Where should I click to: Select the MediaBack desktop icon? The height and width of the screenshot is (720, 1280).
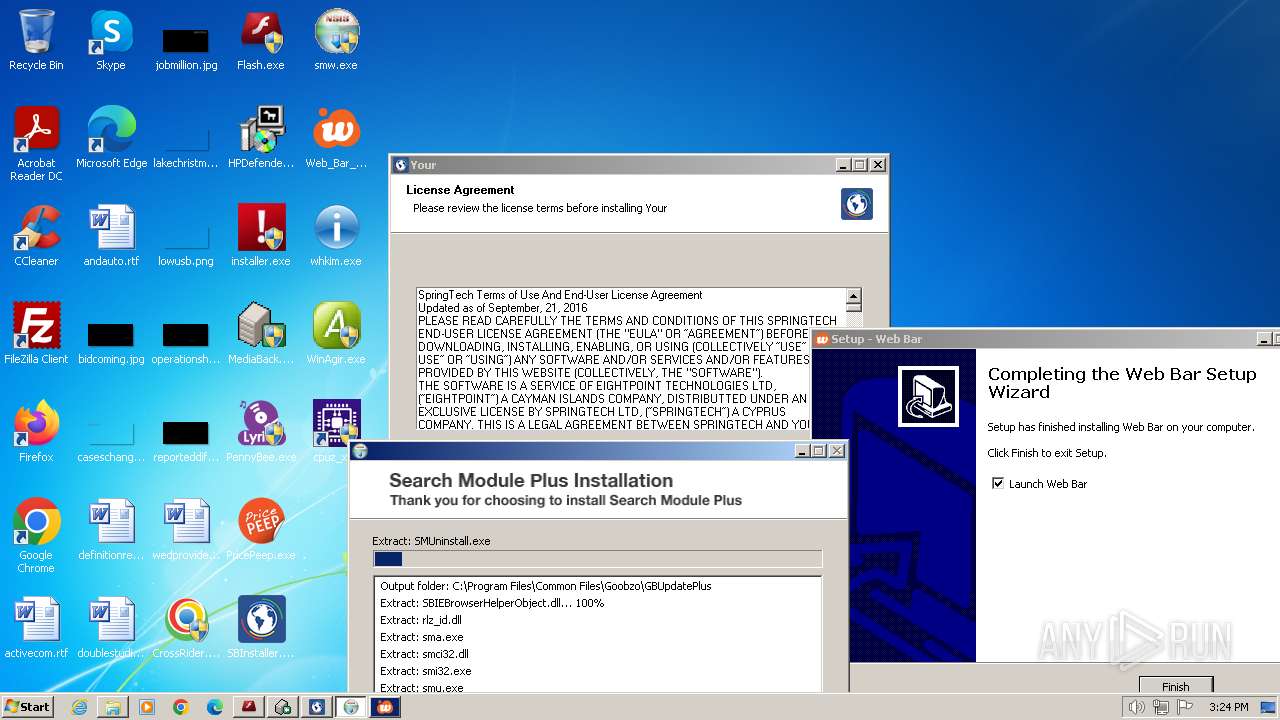[x=261, y=334]
